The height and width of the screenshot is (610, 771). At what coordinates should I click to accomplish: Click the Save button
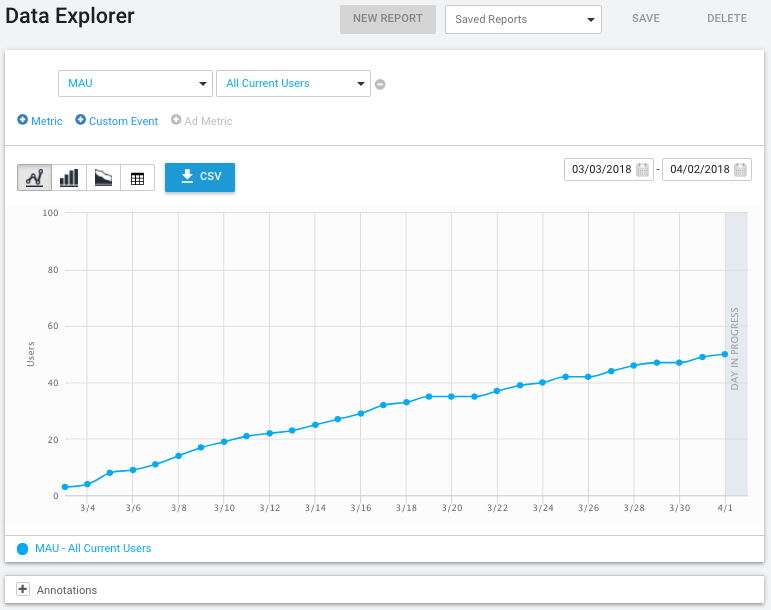(646, 19)
